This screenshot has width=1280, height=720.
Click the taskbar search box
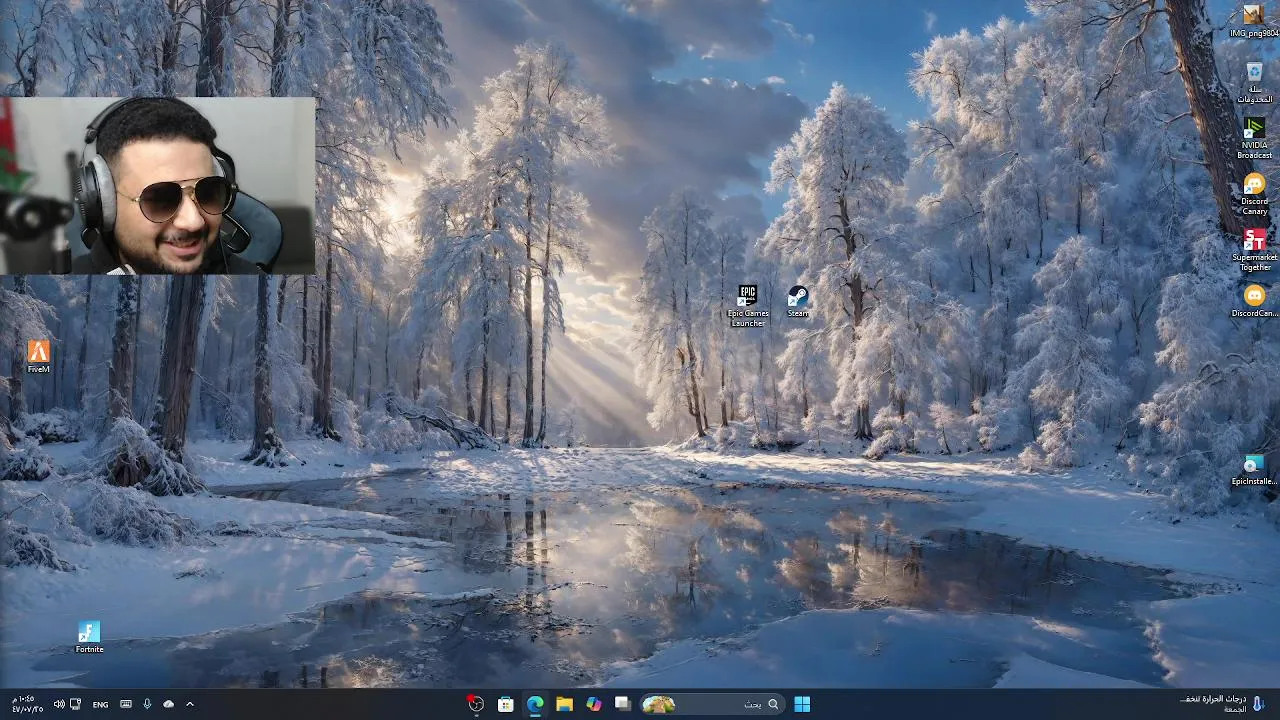click(x=711, y=704)
